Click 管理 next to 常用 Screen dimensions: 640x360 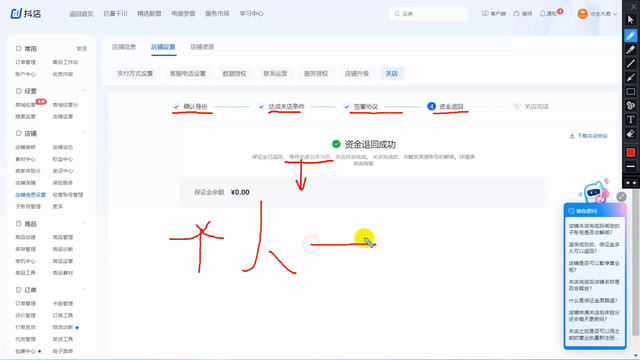[x=81, y=49]
